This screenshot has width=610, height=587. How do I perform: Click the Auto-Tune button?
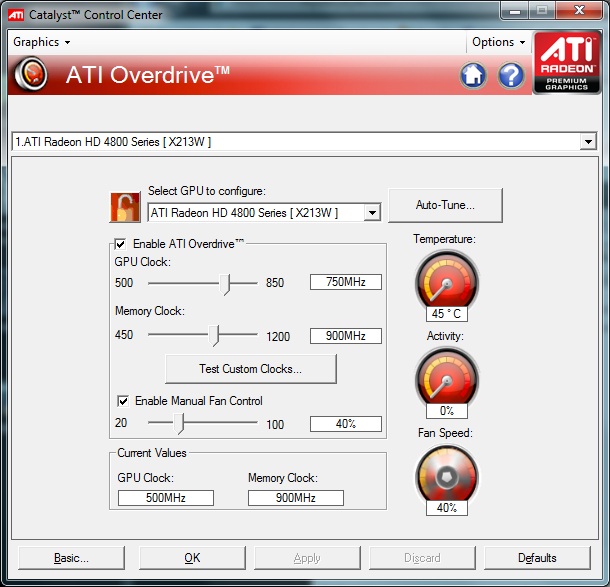pos(445,205)
